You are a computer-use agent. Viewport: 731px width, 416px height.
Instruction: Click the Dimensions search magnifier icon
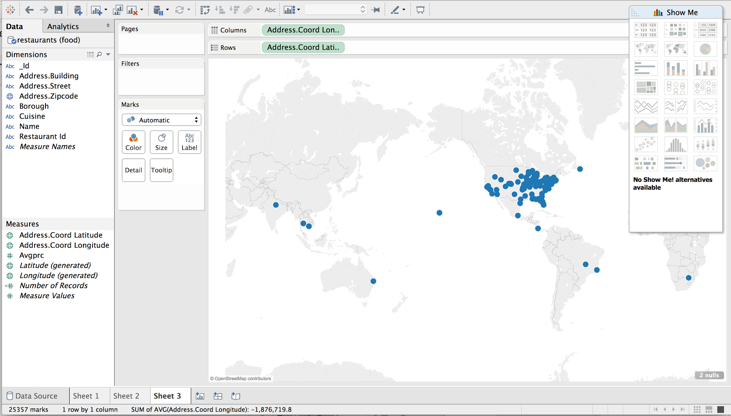click(99, 55)
